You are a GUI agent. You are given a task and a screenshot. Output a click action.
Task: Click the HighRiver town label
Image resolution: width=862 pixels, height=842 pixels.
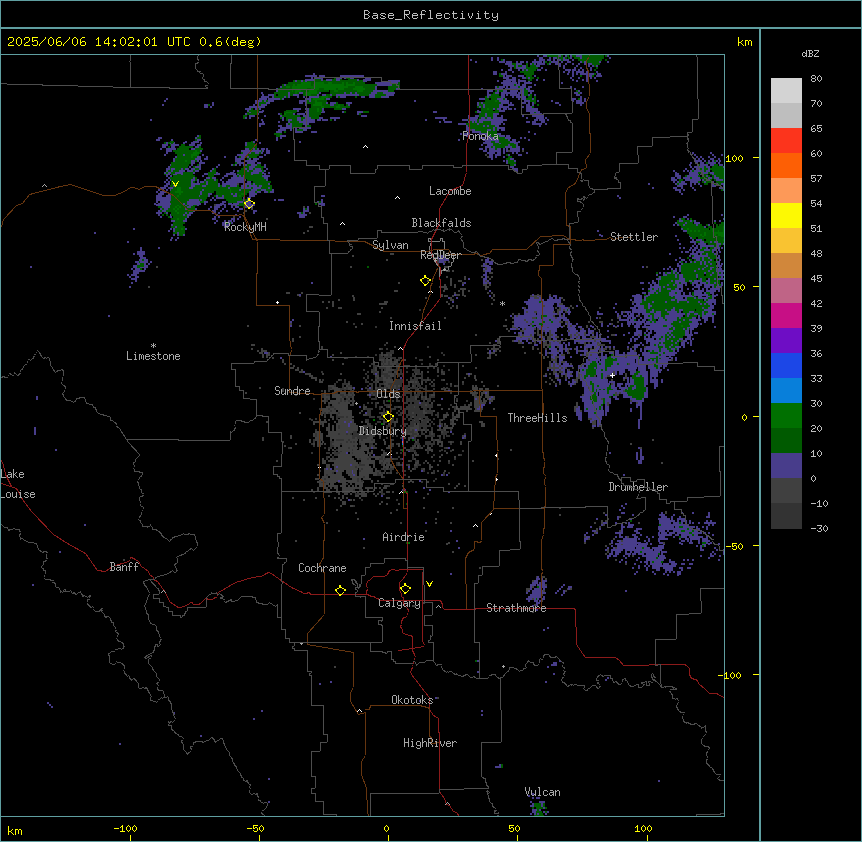tap(430, 743)
